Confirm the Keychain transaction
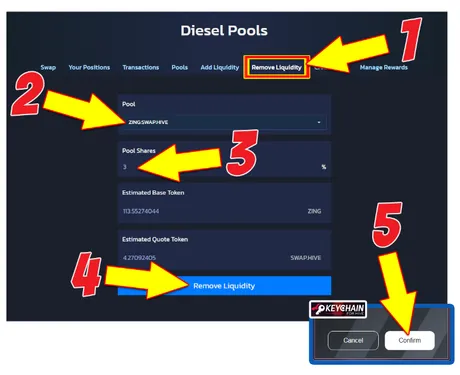This screenshot has height=375, width=460. pyautogui.click(x=410, y=340)
